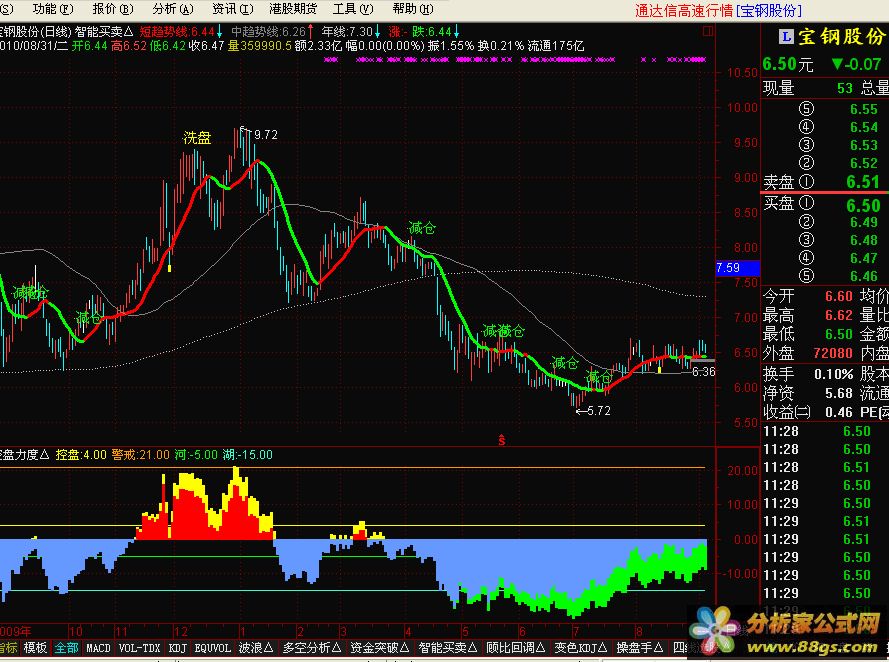Open the 资讯(I) menu

pos(232,9)
